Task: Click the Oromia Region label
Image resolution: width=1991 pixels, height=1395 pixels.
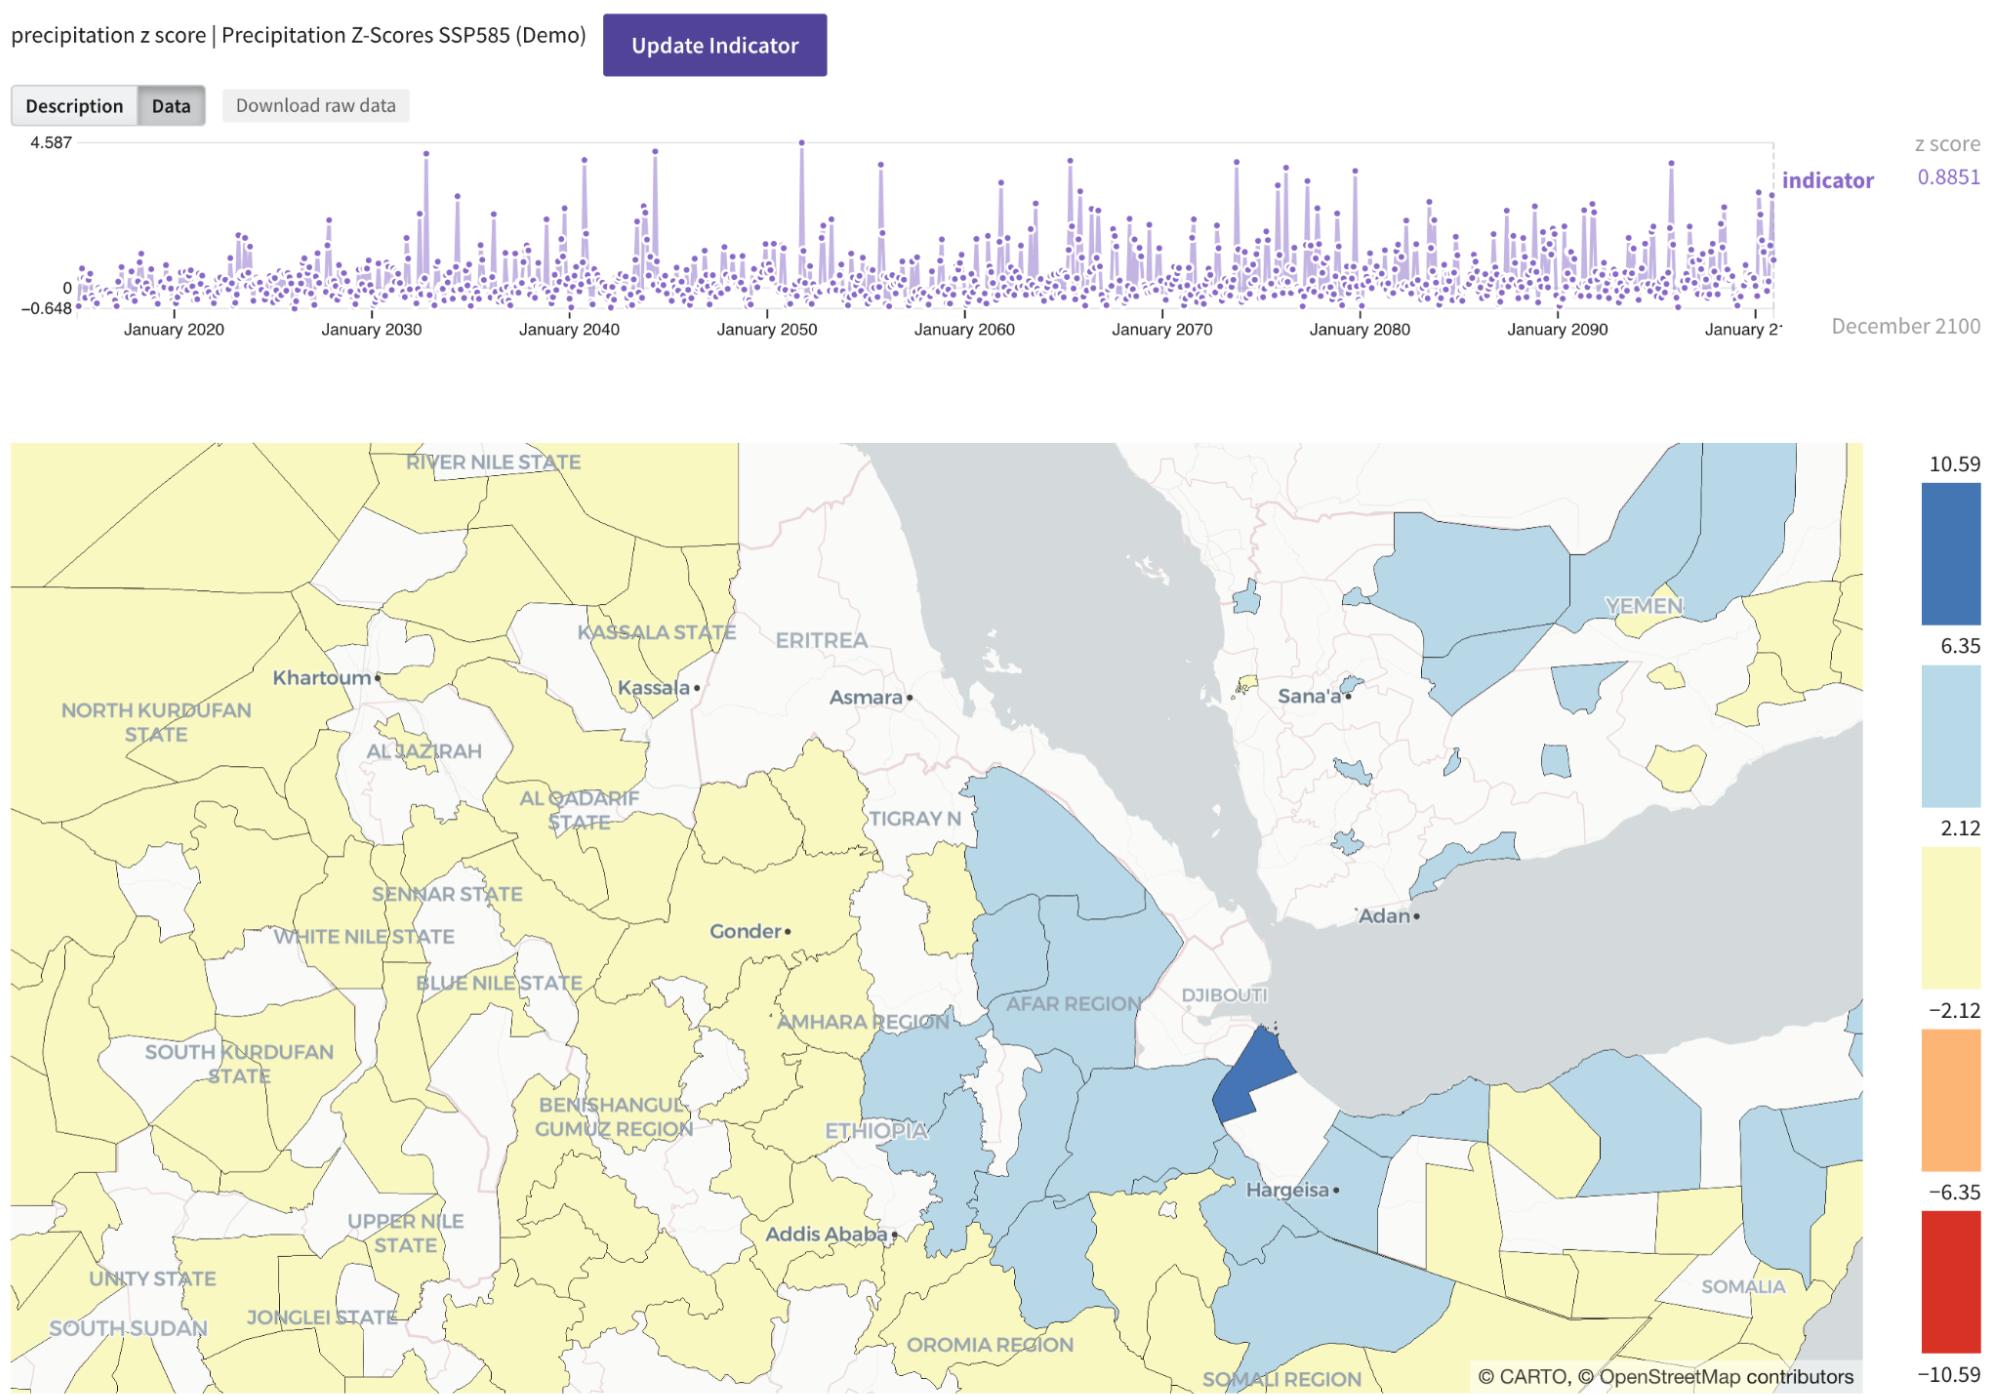Action: (x=990, y=1345)
